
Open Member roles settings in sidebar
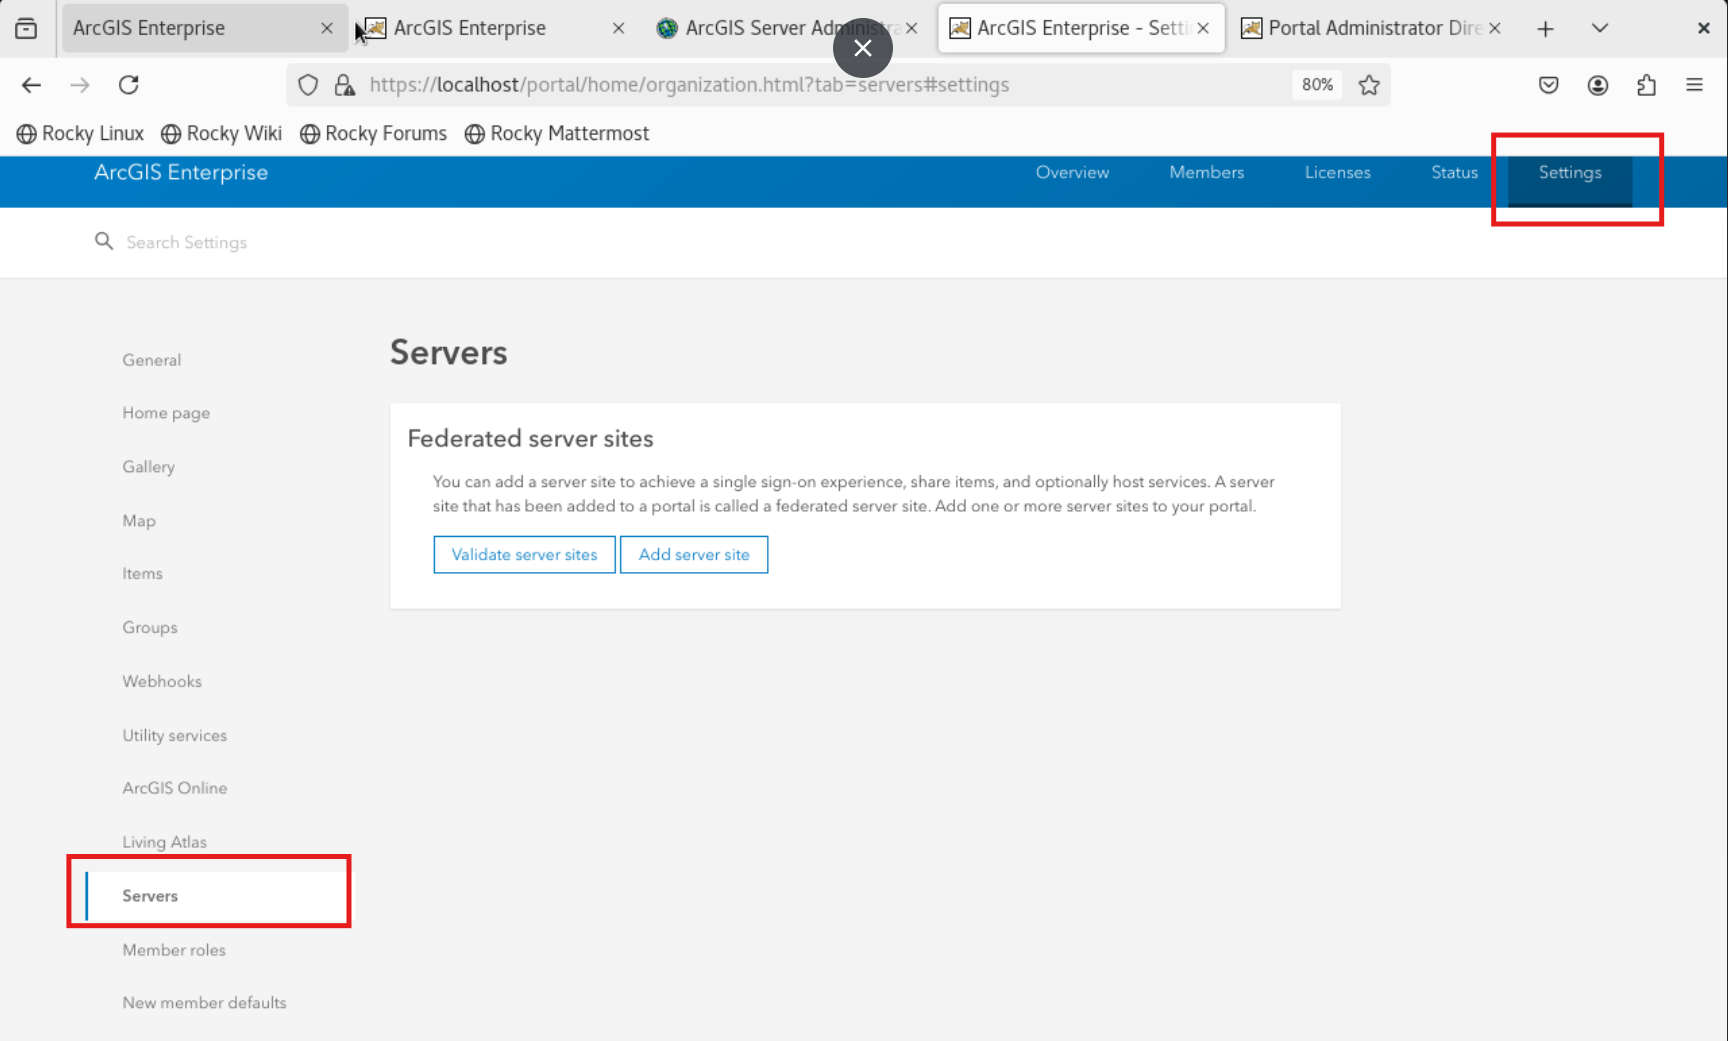point(174,950)
